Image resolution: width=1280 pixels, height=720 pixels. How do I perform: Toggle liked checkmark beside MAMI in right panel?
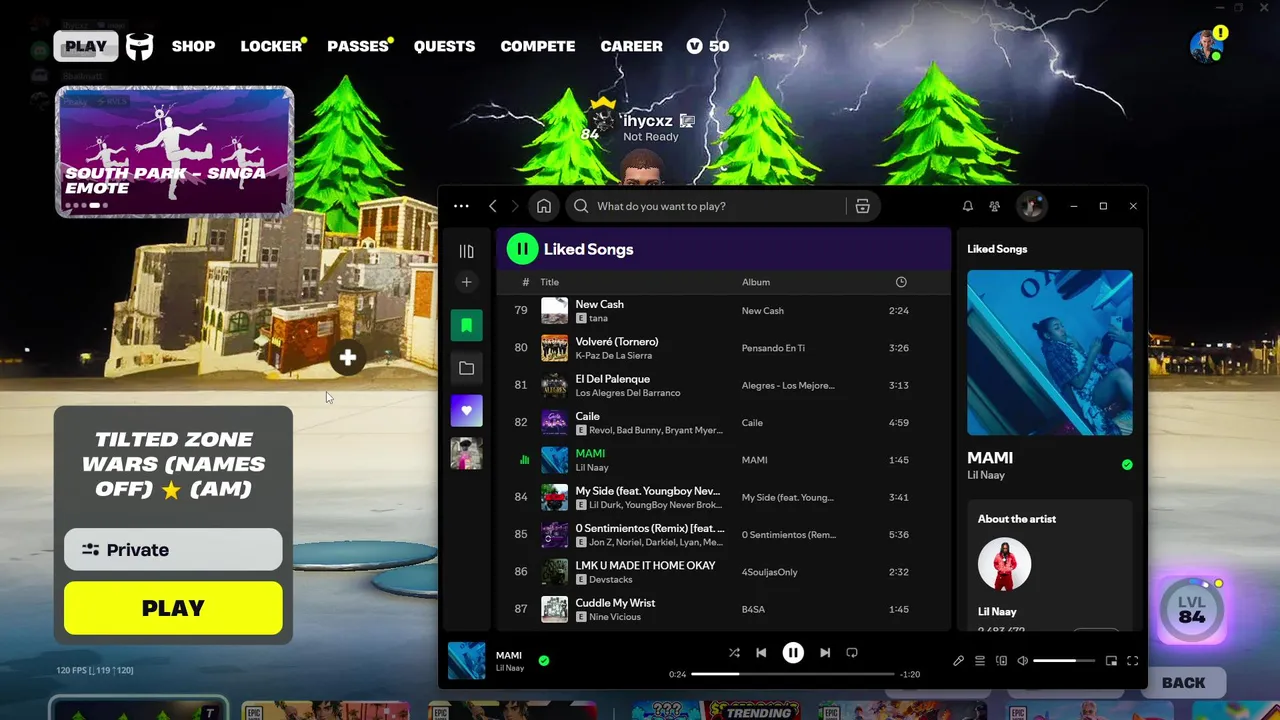tap(1127, 465)
